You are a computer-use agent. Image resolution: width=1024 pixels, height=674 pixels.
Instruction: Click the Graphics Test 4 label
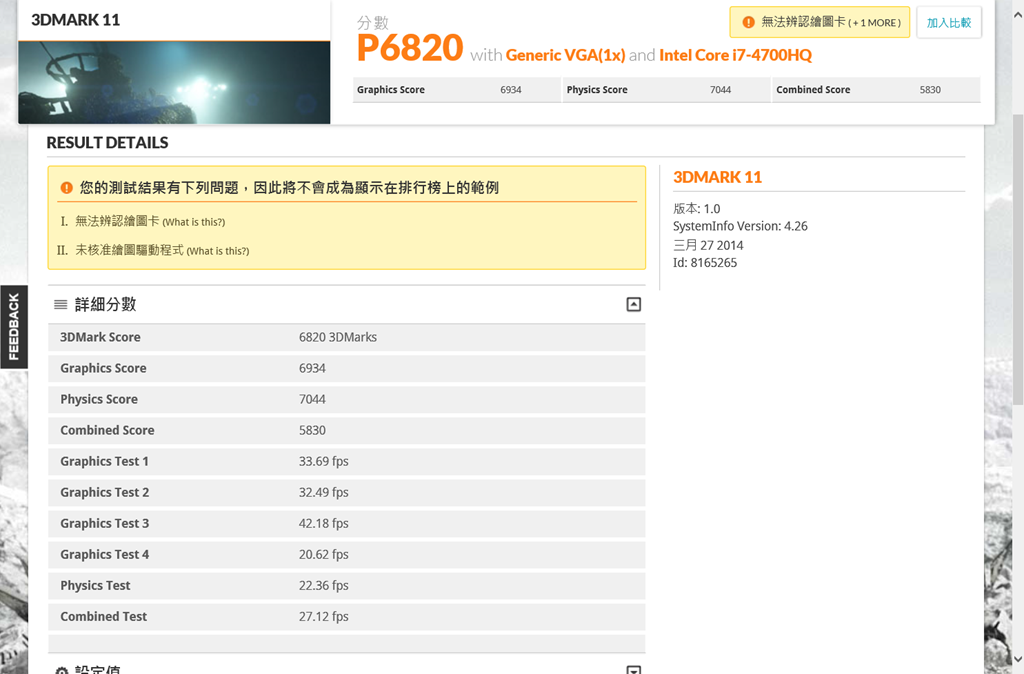104,554
